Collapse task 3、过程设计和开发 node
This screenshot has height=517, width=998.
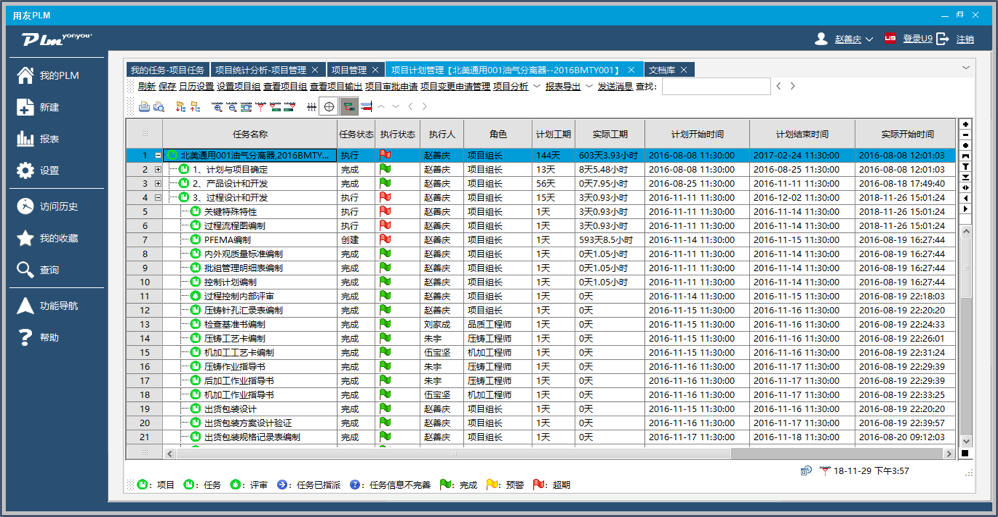click(158, 198)
